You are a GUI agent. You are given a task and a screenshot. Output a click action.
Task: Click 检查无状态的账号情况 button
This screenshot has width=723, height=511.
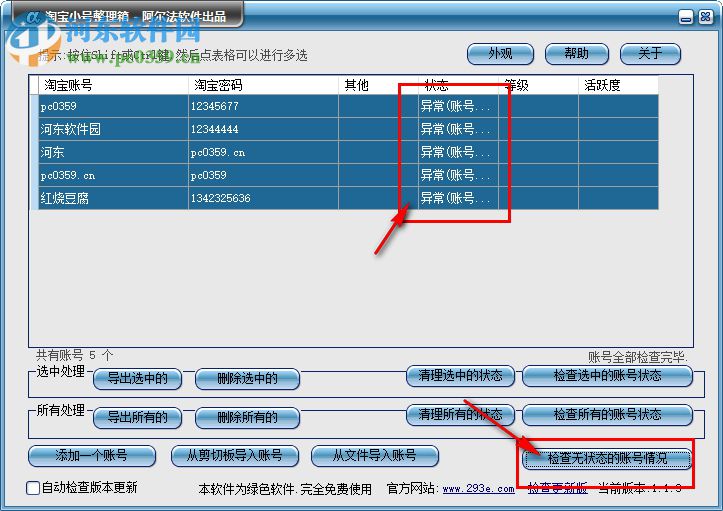coord(607,458)
